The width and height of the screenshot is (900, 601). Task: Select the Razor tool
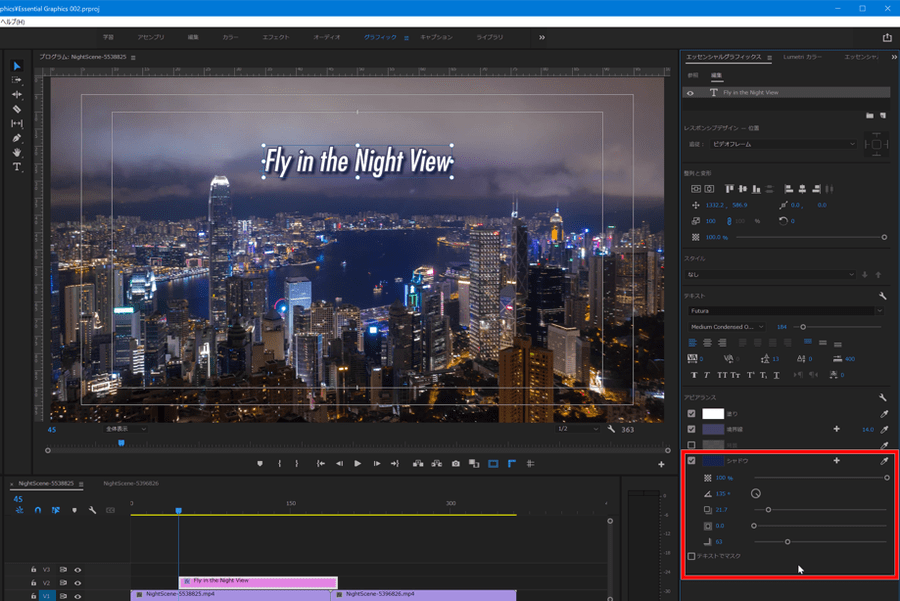click(x=17, y=108)
